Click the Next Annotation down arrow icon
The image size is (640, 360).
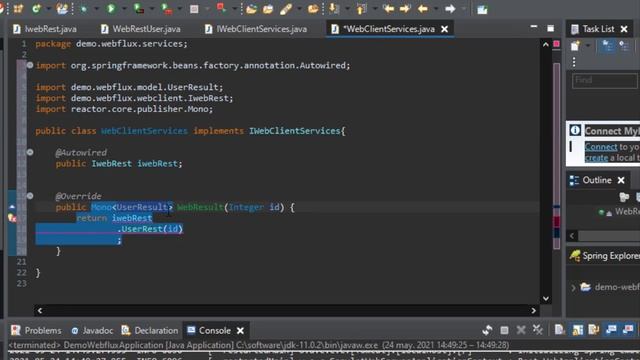333,9
